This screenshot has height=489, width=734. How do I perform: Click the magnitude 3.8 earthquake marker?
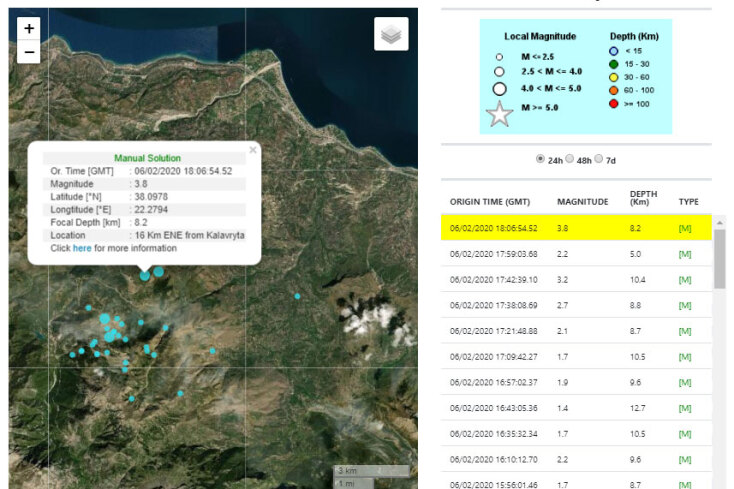click(145, 275)
